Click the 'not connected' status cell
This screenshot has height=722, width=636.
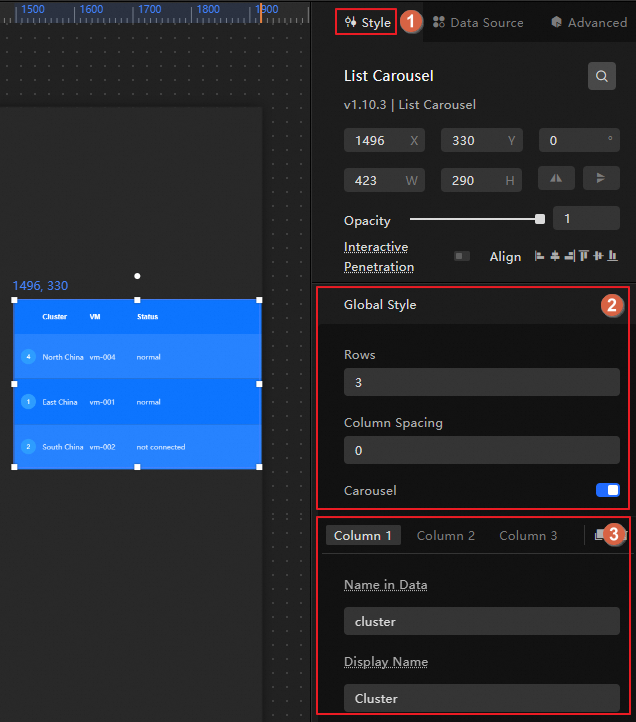[161, 447]
